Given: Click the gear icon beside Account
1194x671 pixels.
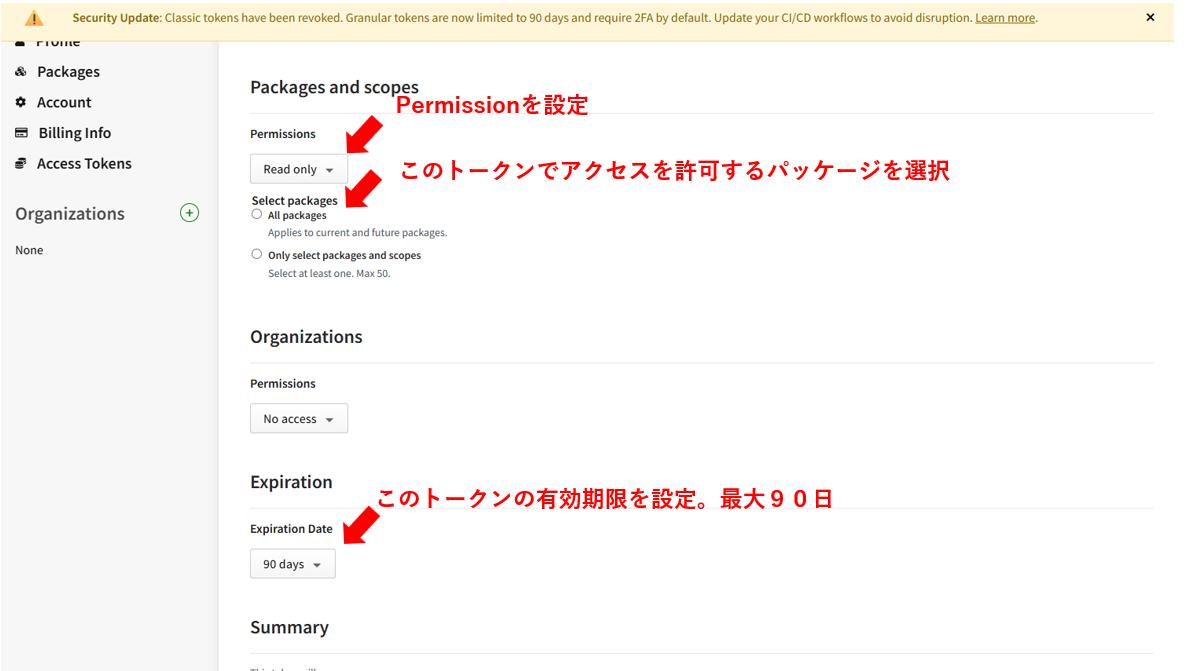Looking at the screenshot, I should click(x=21, y=102).
